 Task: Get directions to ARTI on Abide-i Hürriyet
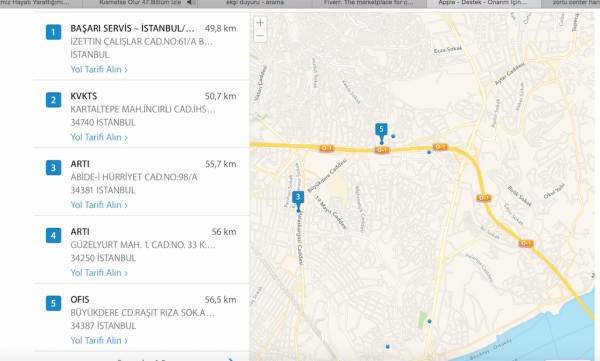(x=99, y=205)
